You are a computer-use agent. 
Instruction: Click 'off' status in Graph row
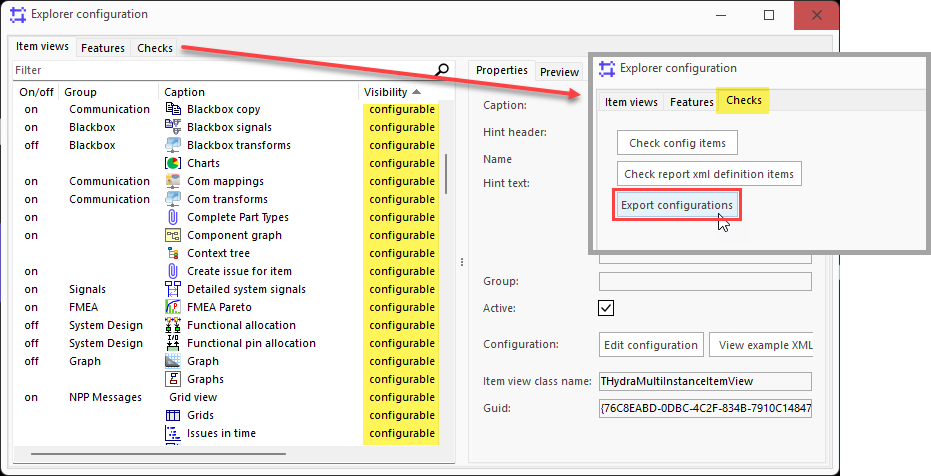coord(31,361)
